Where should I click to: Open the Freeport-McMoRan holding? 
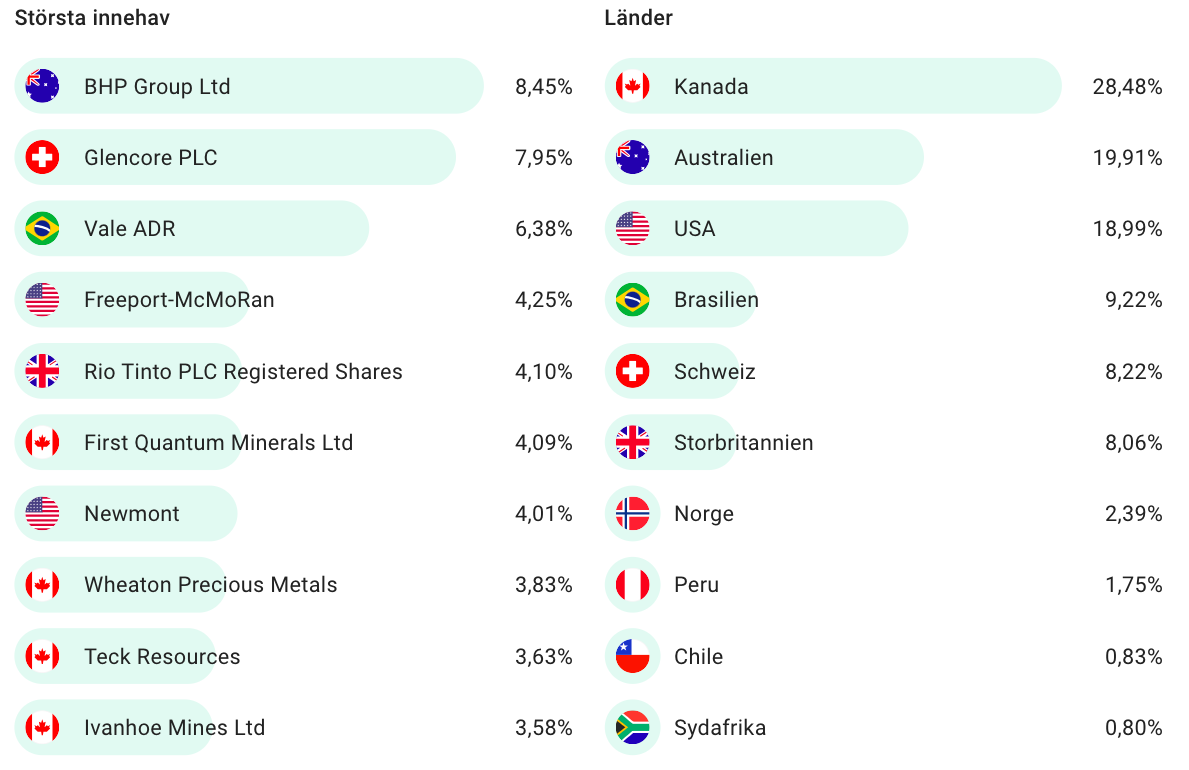[x=179, y=300]
